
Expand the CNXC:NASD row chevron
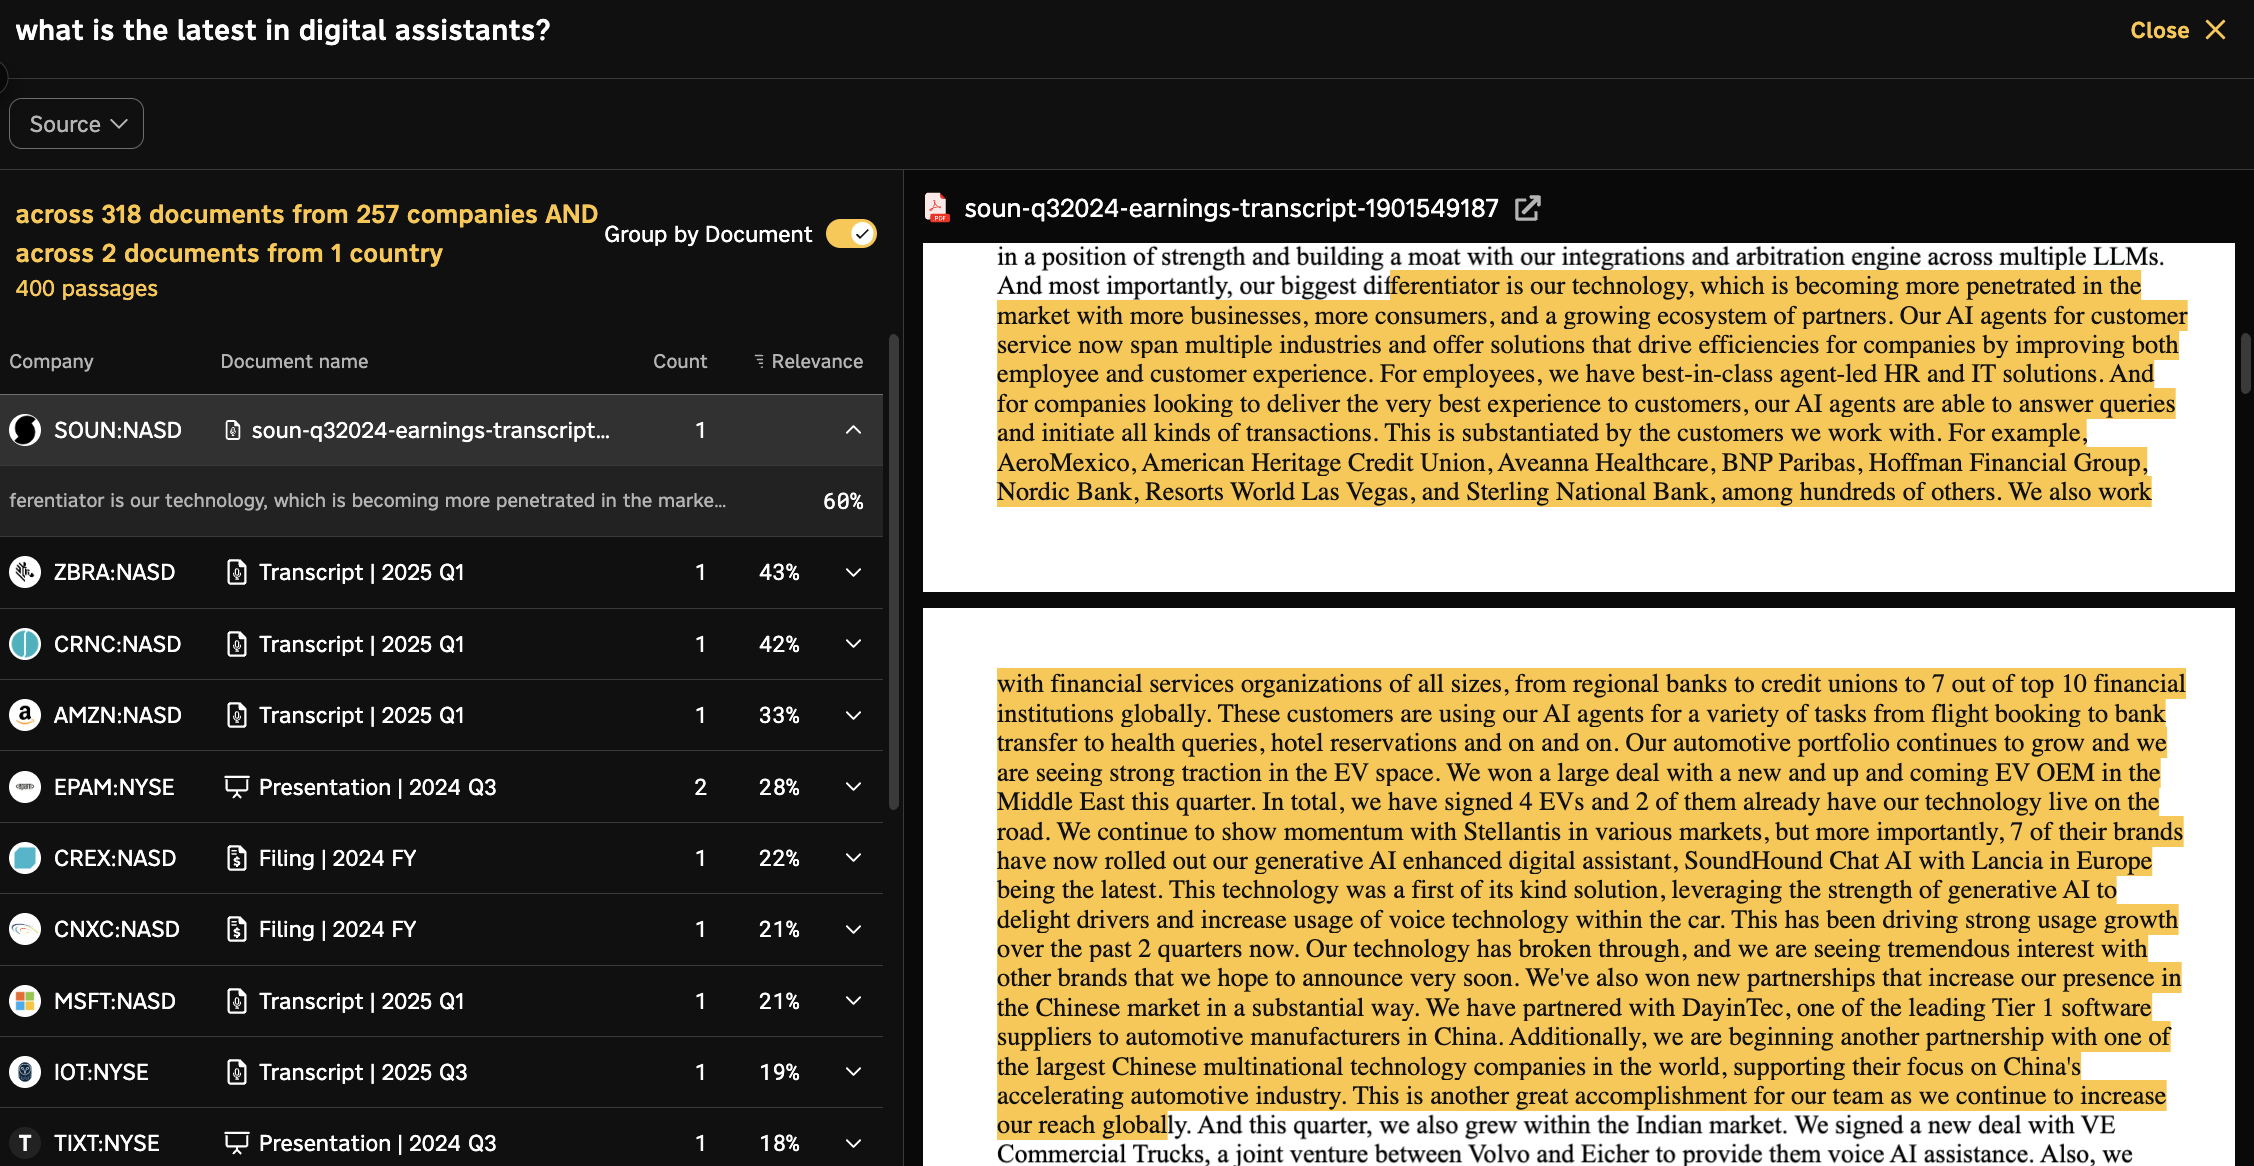[853, 929]
